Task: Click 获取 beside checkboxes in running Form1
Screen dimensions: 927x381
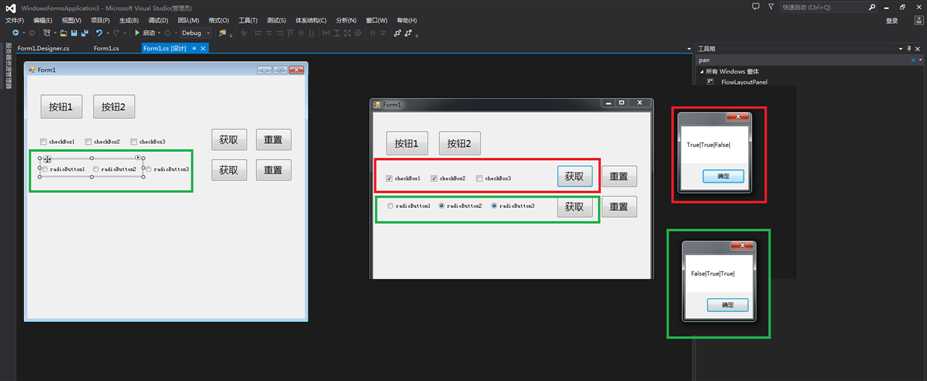Action: [x=575, y=176]
